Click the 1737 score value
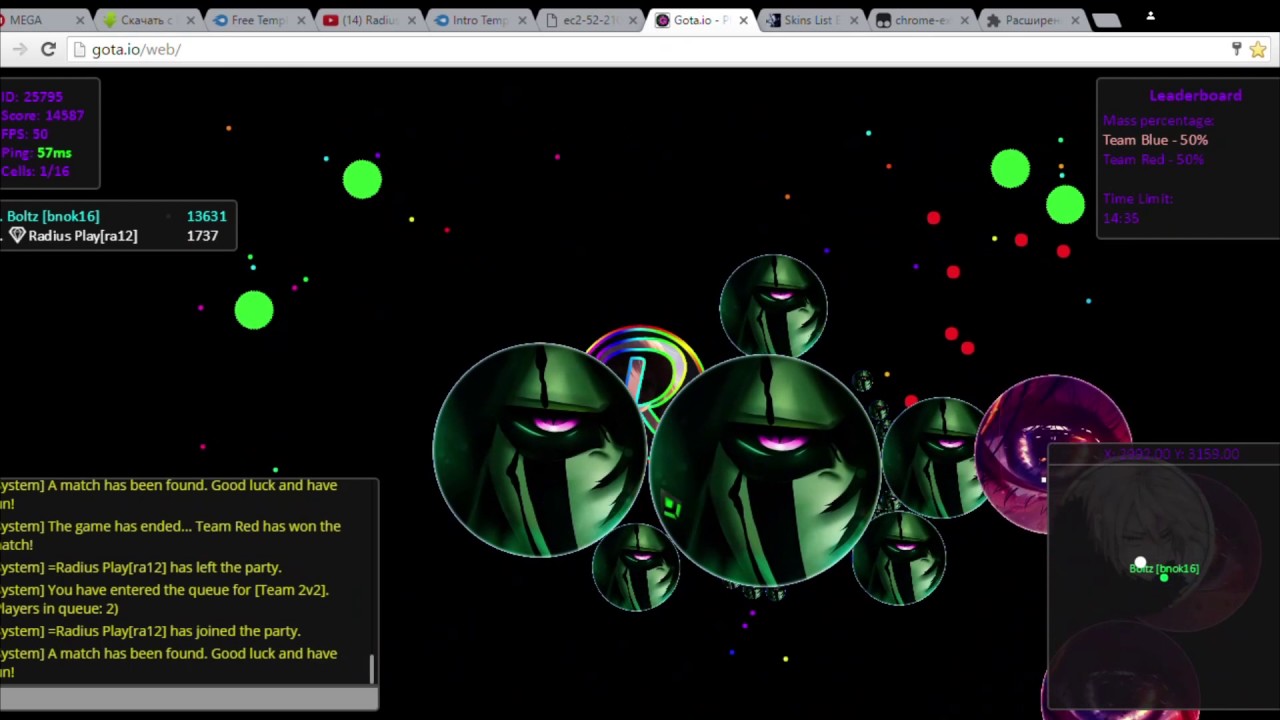Screen dimensions: 1280x720 click(202, 236)
